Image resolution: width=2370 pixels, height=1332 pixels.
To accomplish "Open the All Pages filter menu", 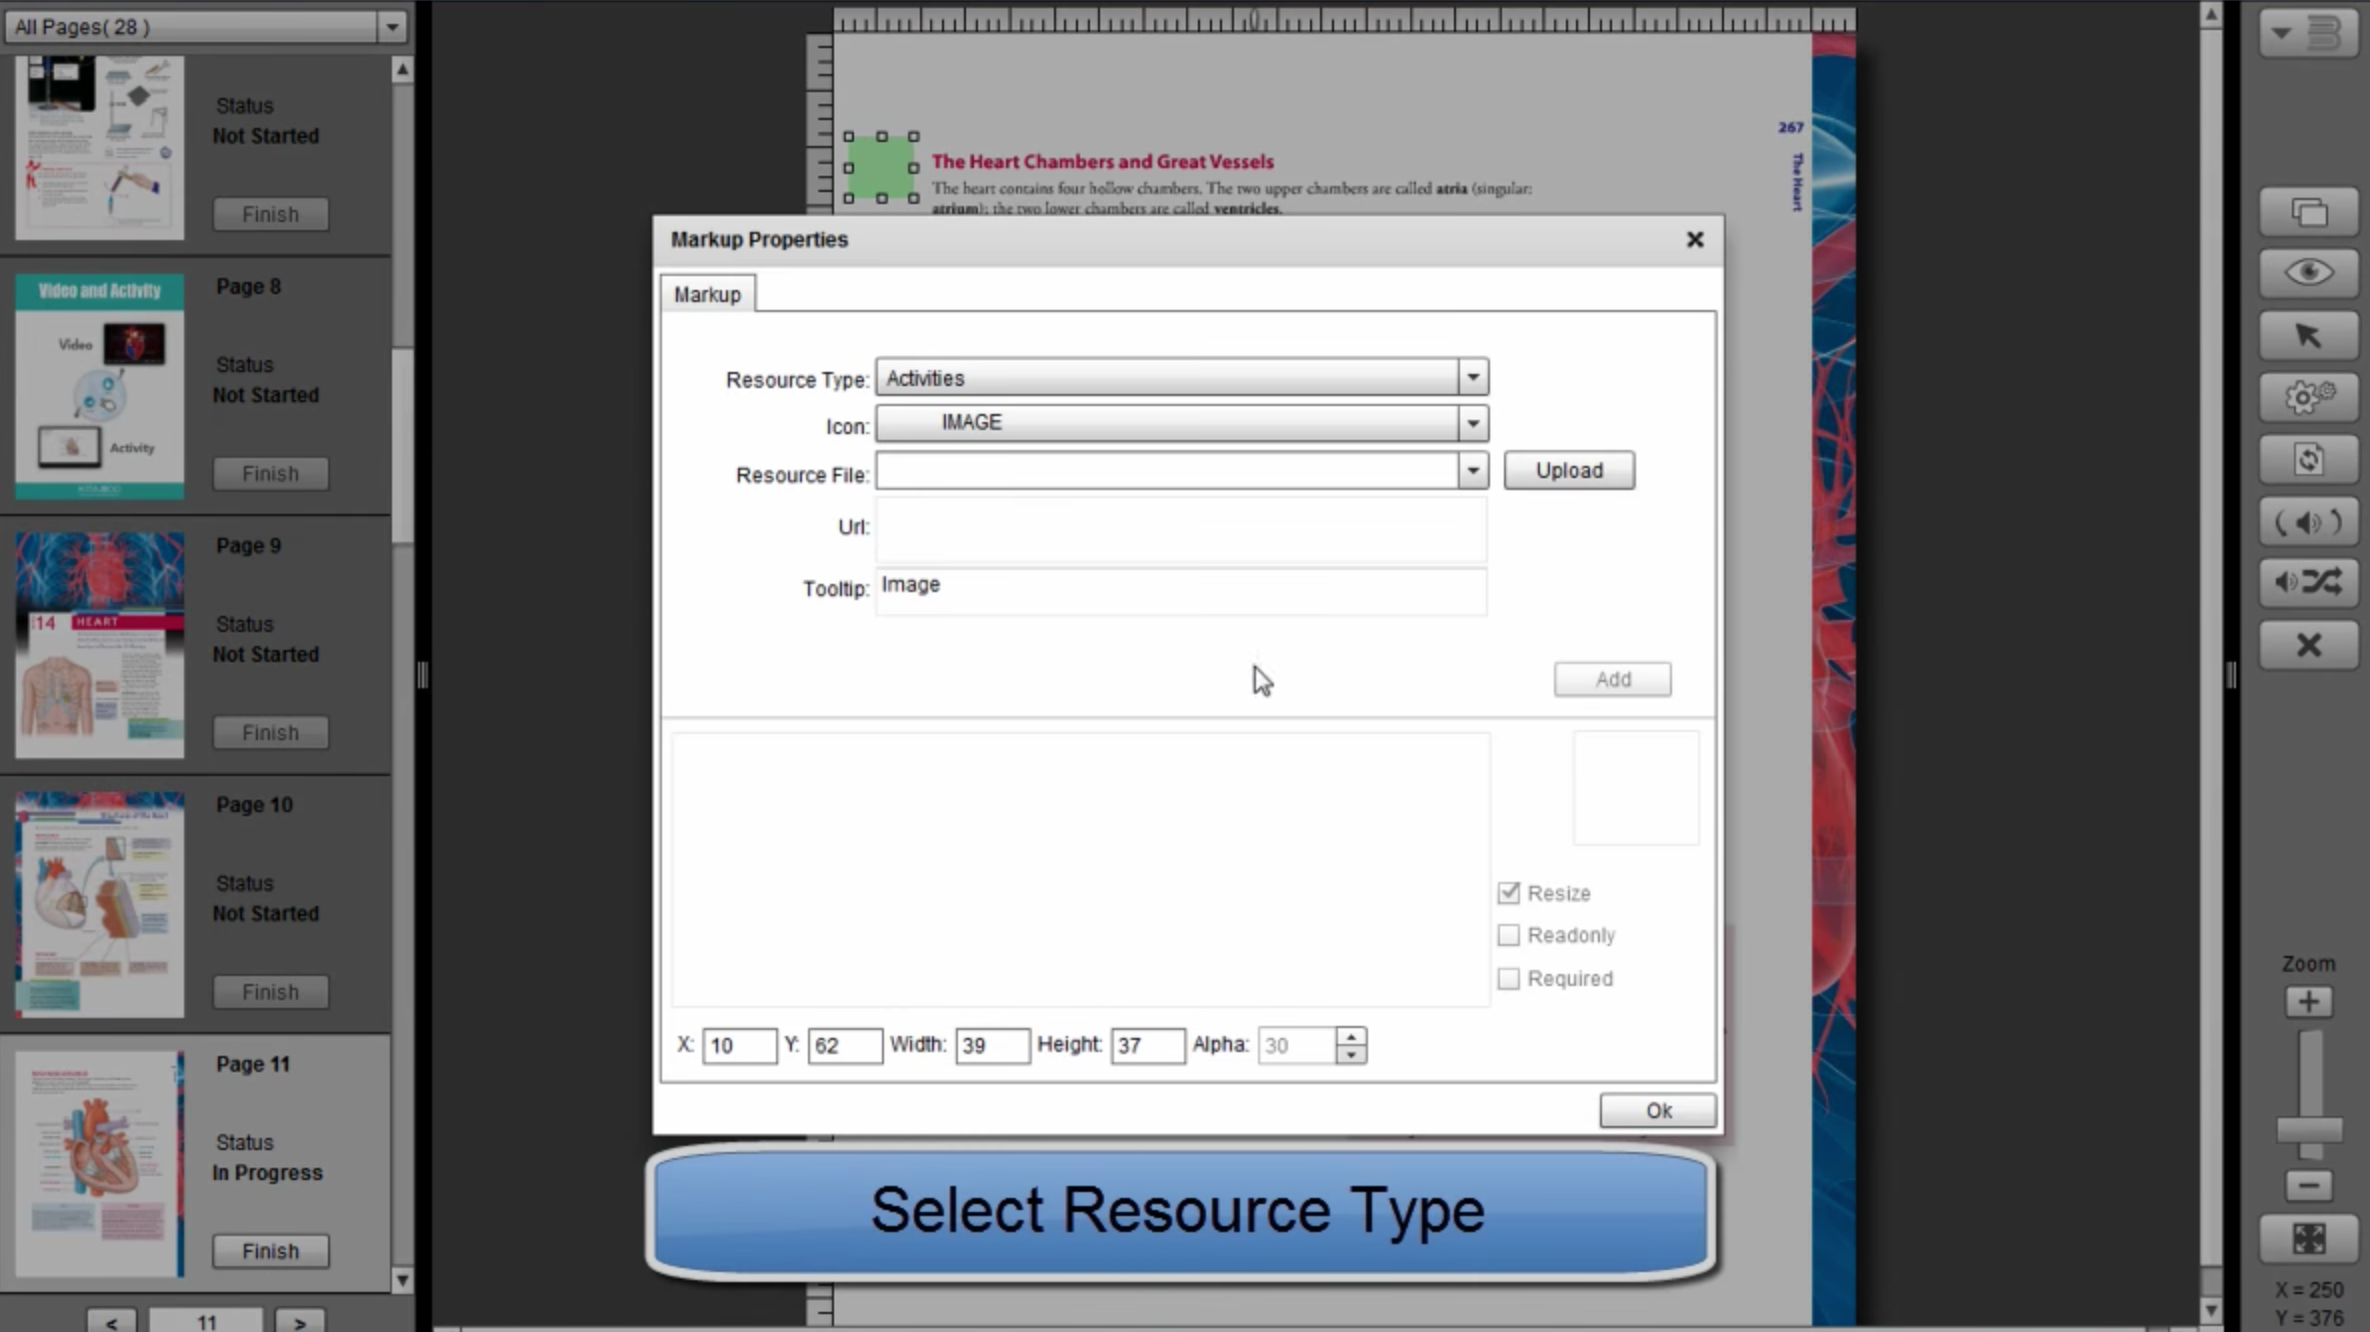I will (x=392, y=27).
